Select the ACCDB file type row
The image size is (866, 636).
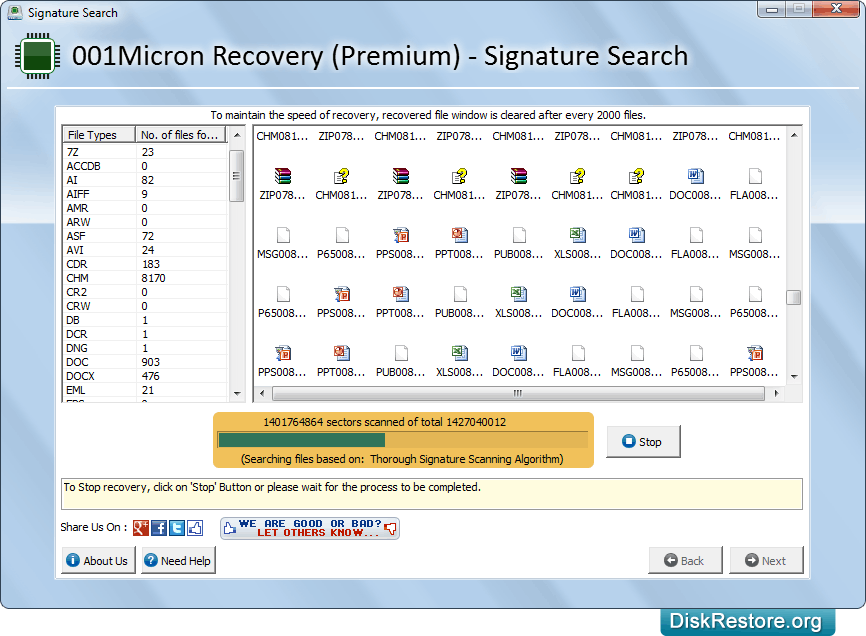coord(145,166)
